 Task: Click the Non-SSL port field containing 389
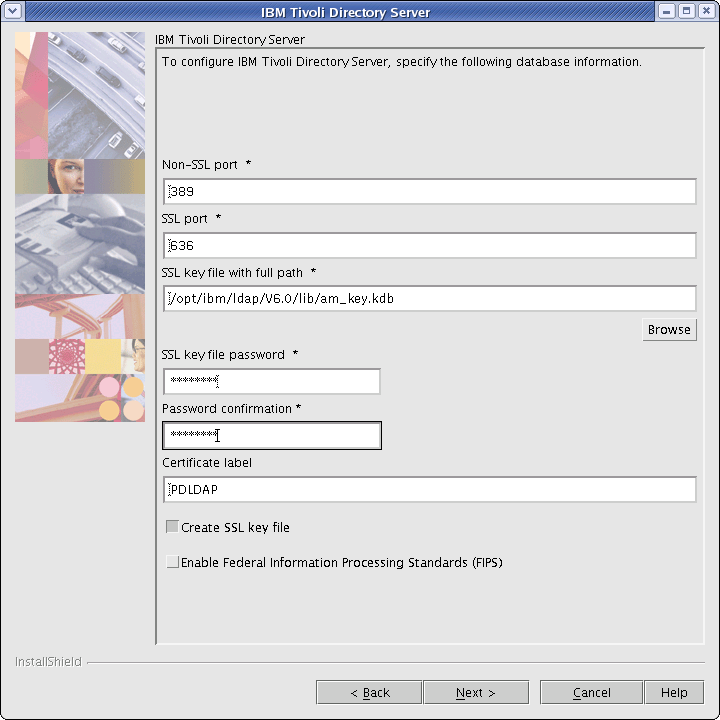point(429,191)
